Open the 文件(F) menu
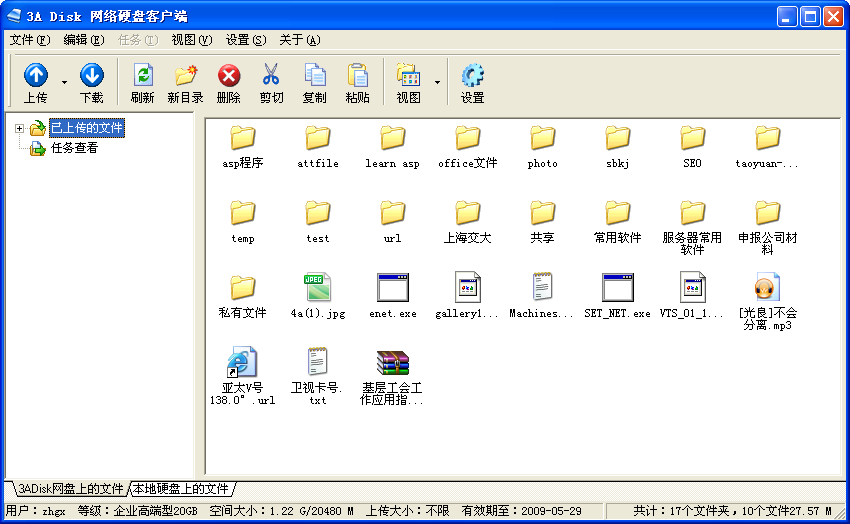 pyautogui.click(x=29, y=40)
